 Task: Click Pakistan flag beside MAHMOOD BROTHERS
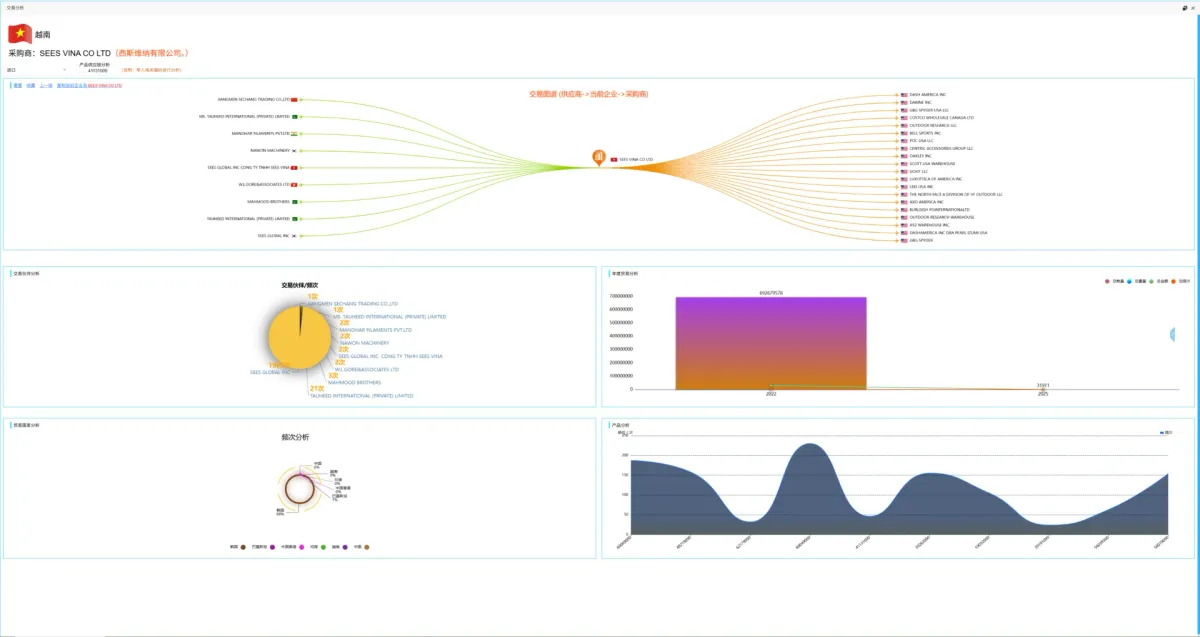click(x=295, y=201)
